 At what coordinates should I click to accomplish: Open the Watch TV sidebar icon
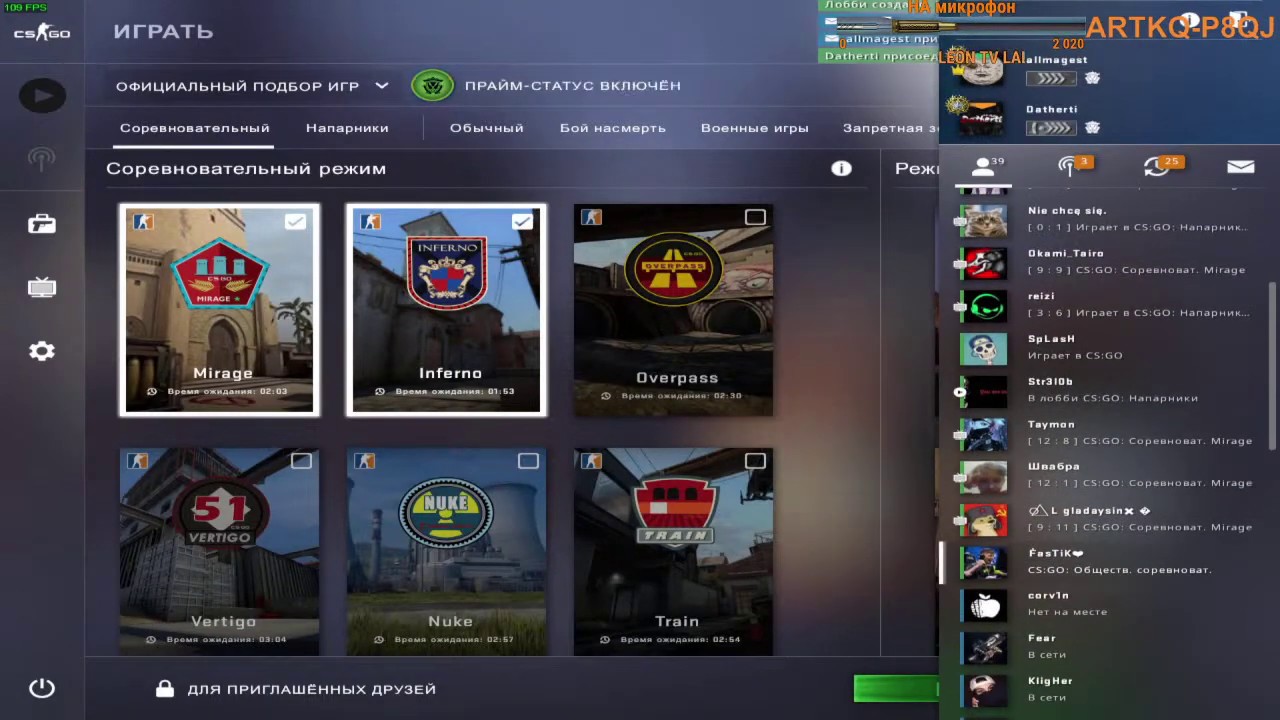pyautogui.click(x=42, y=288)
